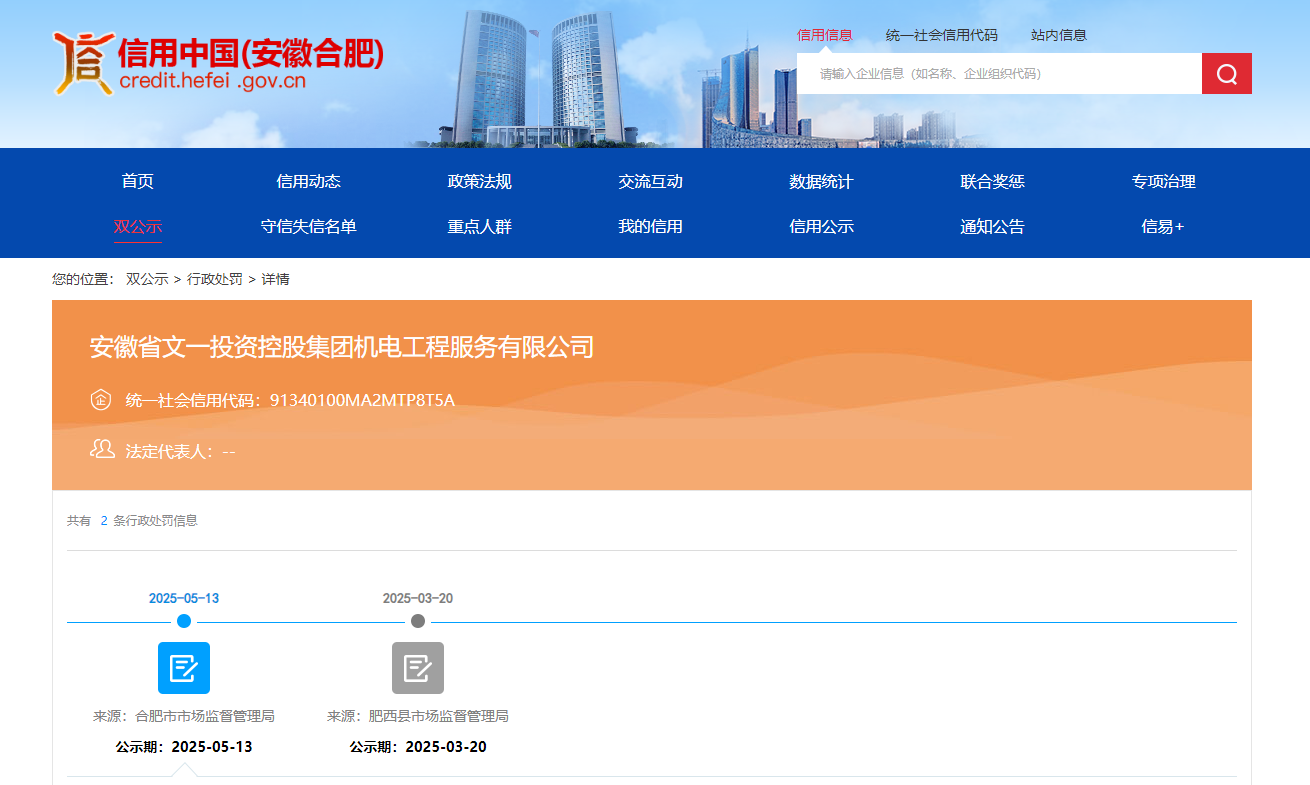The width and height of the screenshot is (1310, 785).
Task: Open the 信易+ navigation item
Action: point(1163,226)
